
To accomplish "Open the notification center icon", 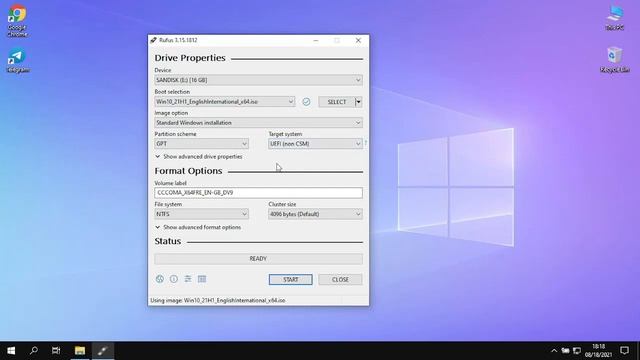I will coord(624,351).
